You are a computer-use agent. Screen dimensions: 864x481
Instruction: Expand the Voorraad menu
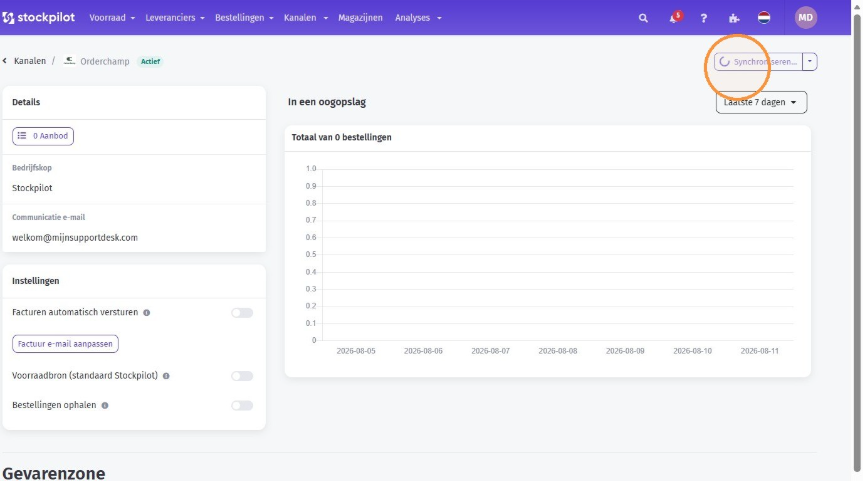point(112,18)
